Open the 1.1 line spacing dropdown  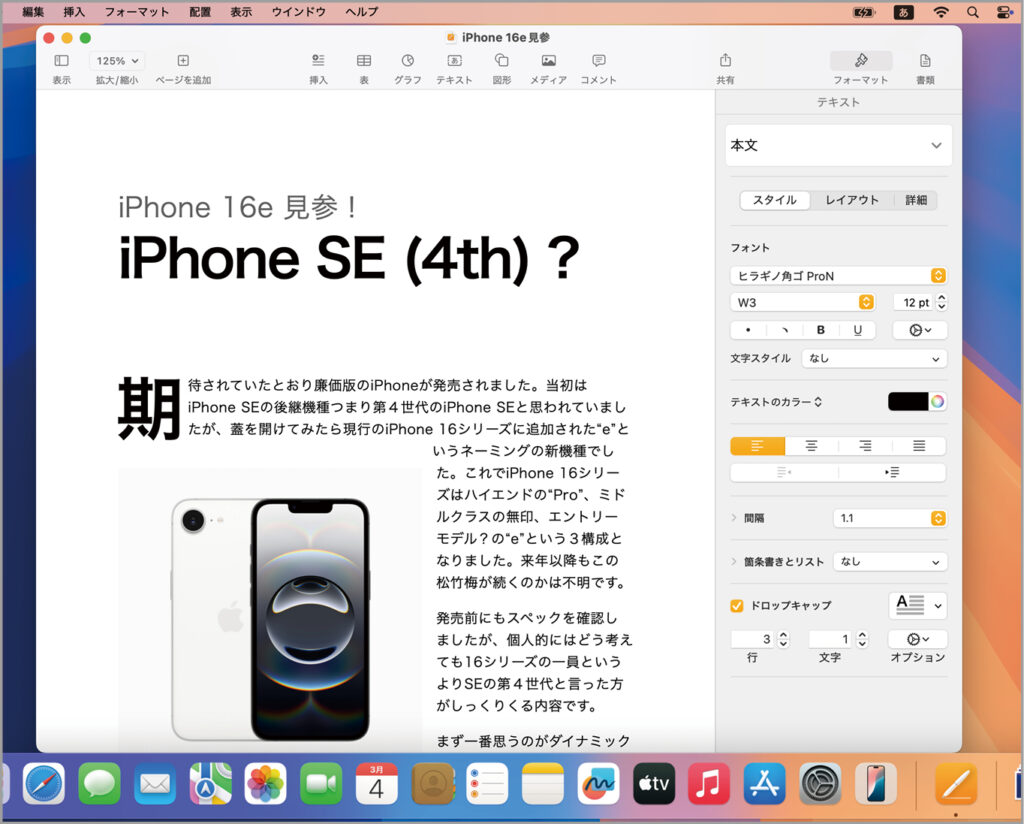click(890, 518)
